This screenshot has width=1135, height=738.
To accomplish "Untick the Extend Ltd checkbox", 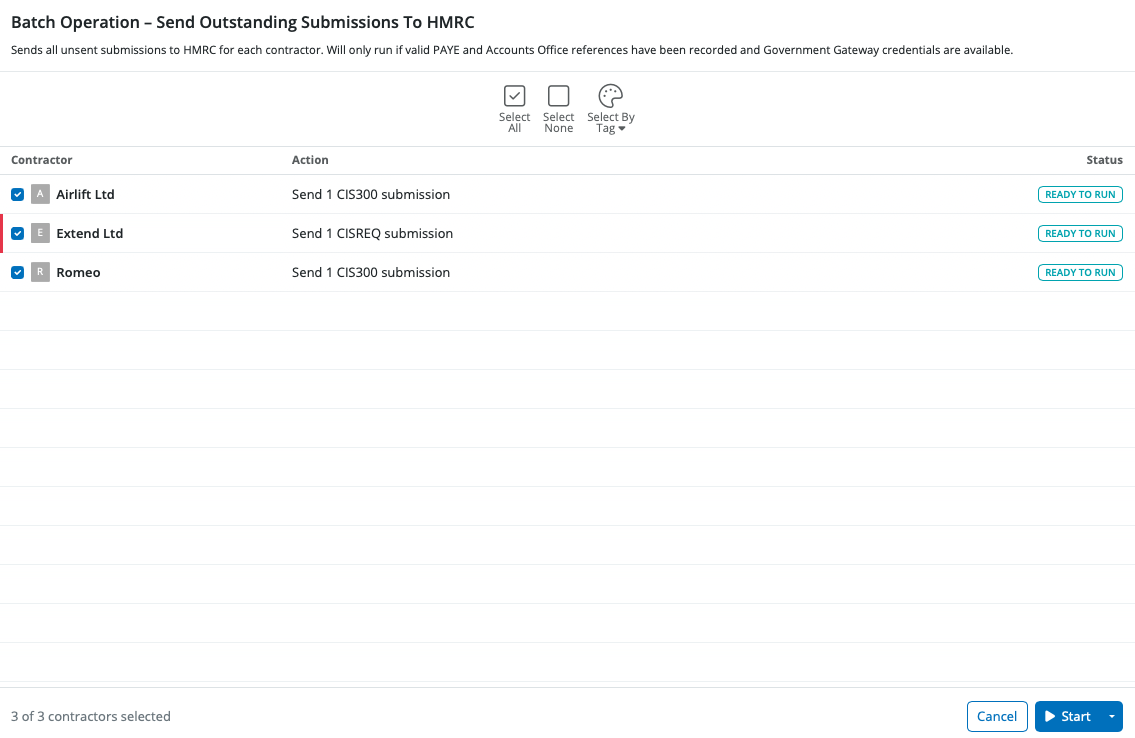I will 17,233.
